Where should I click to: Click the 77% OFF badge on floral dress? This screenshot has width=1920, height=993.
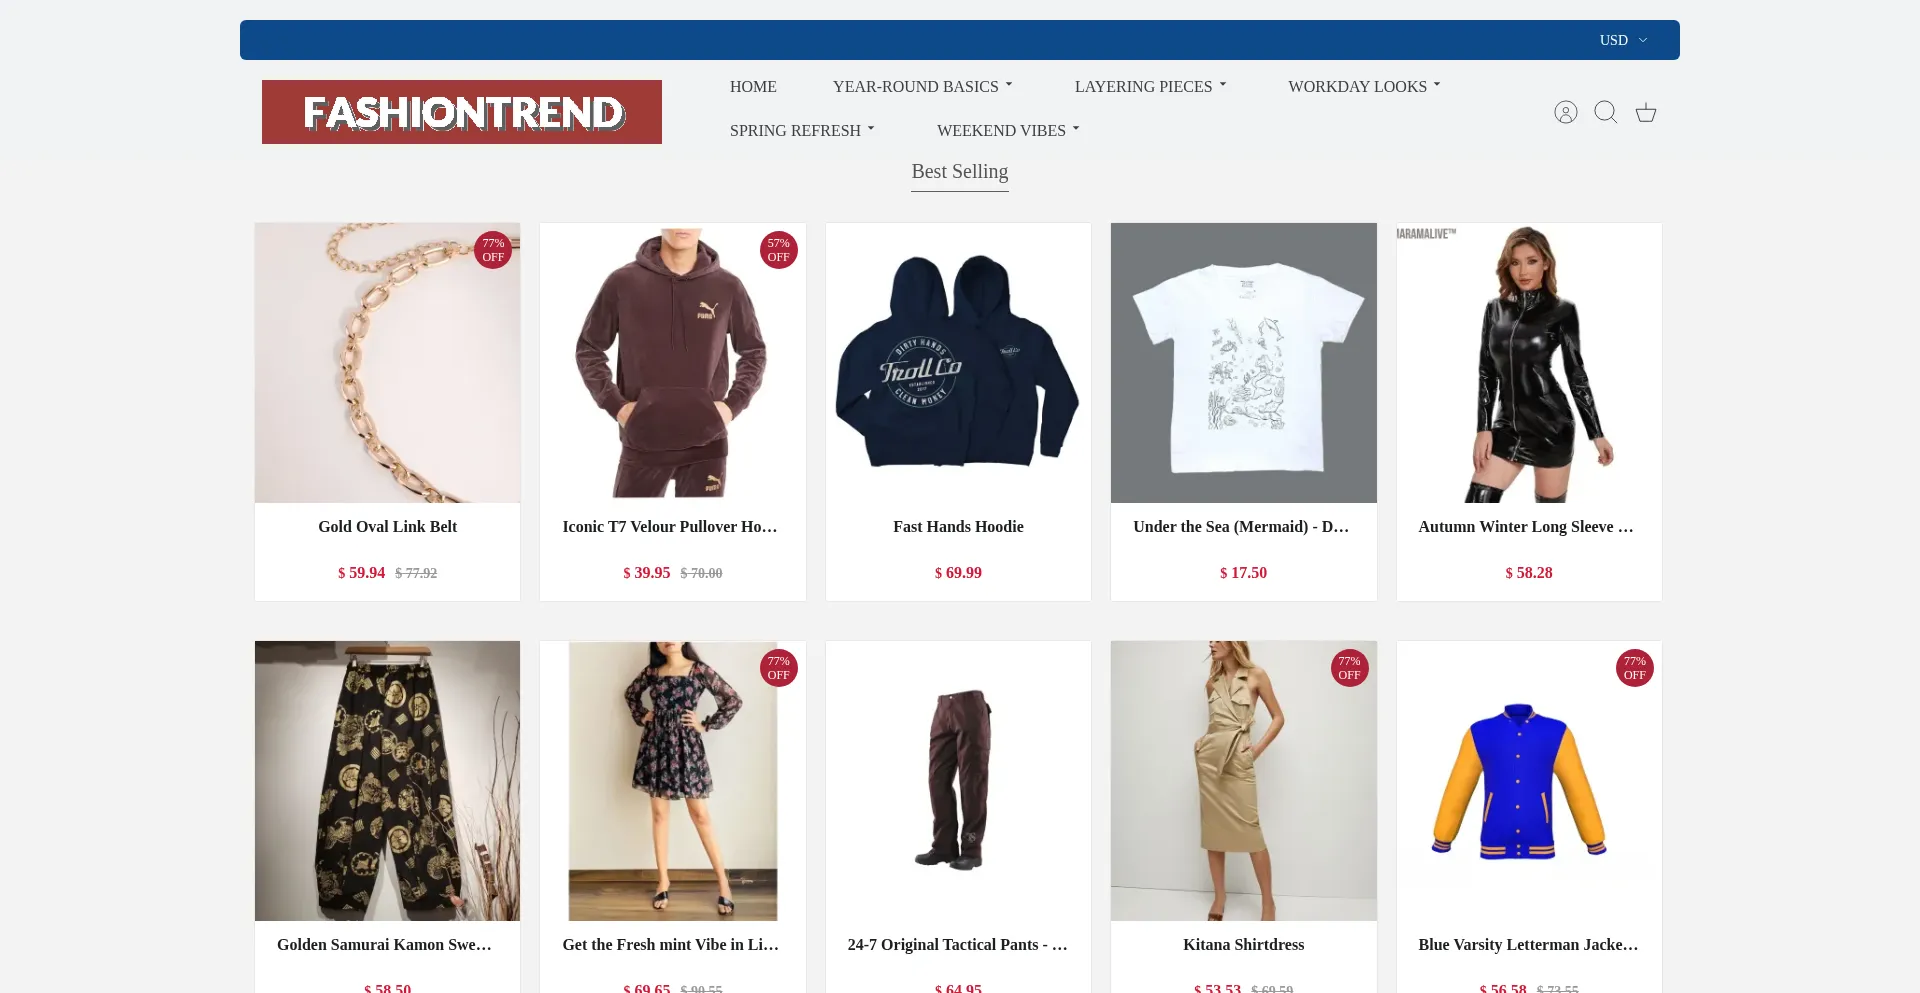[778, 668]
